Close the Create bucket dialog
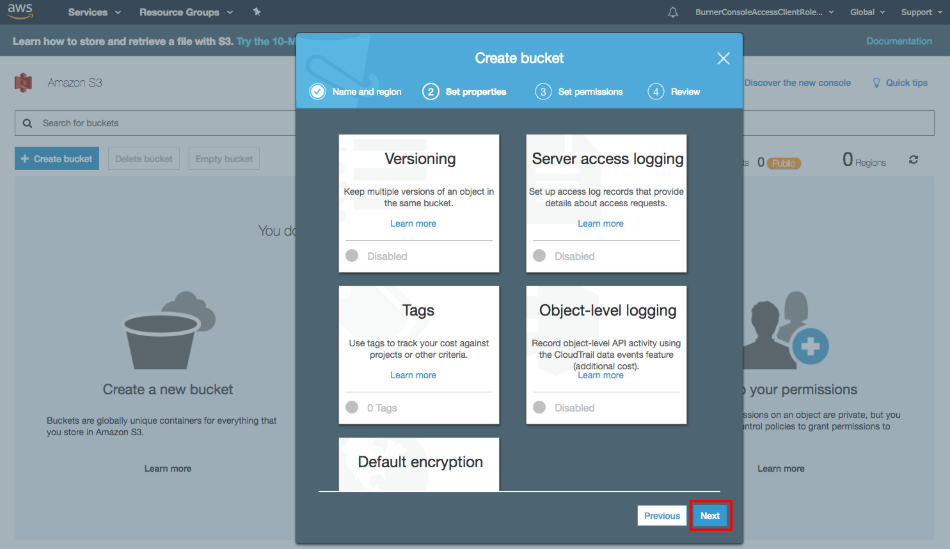The image size is (950, 549). [723, 58]
